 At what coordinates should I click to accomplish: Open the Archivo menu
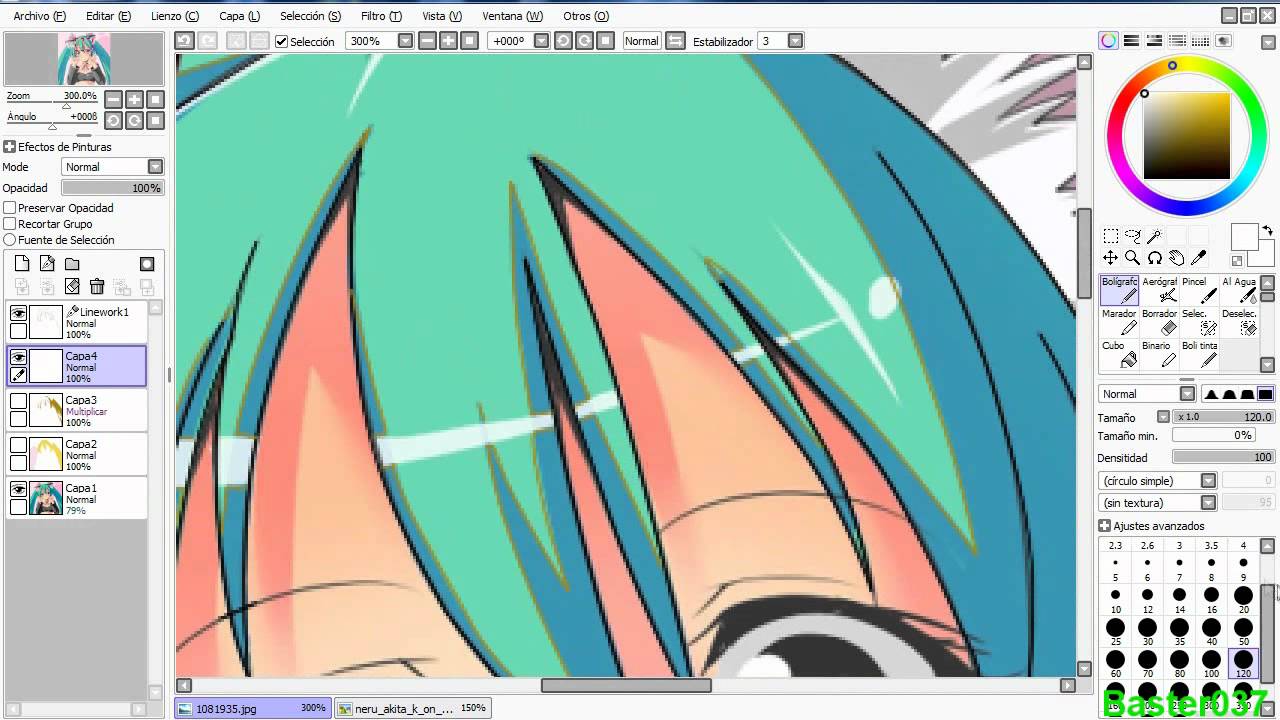click(39, 16)
